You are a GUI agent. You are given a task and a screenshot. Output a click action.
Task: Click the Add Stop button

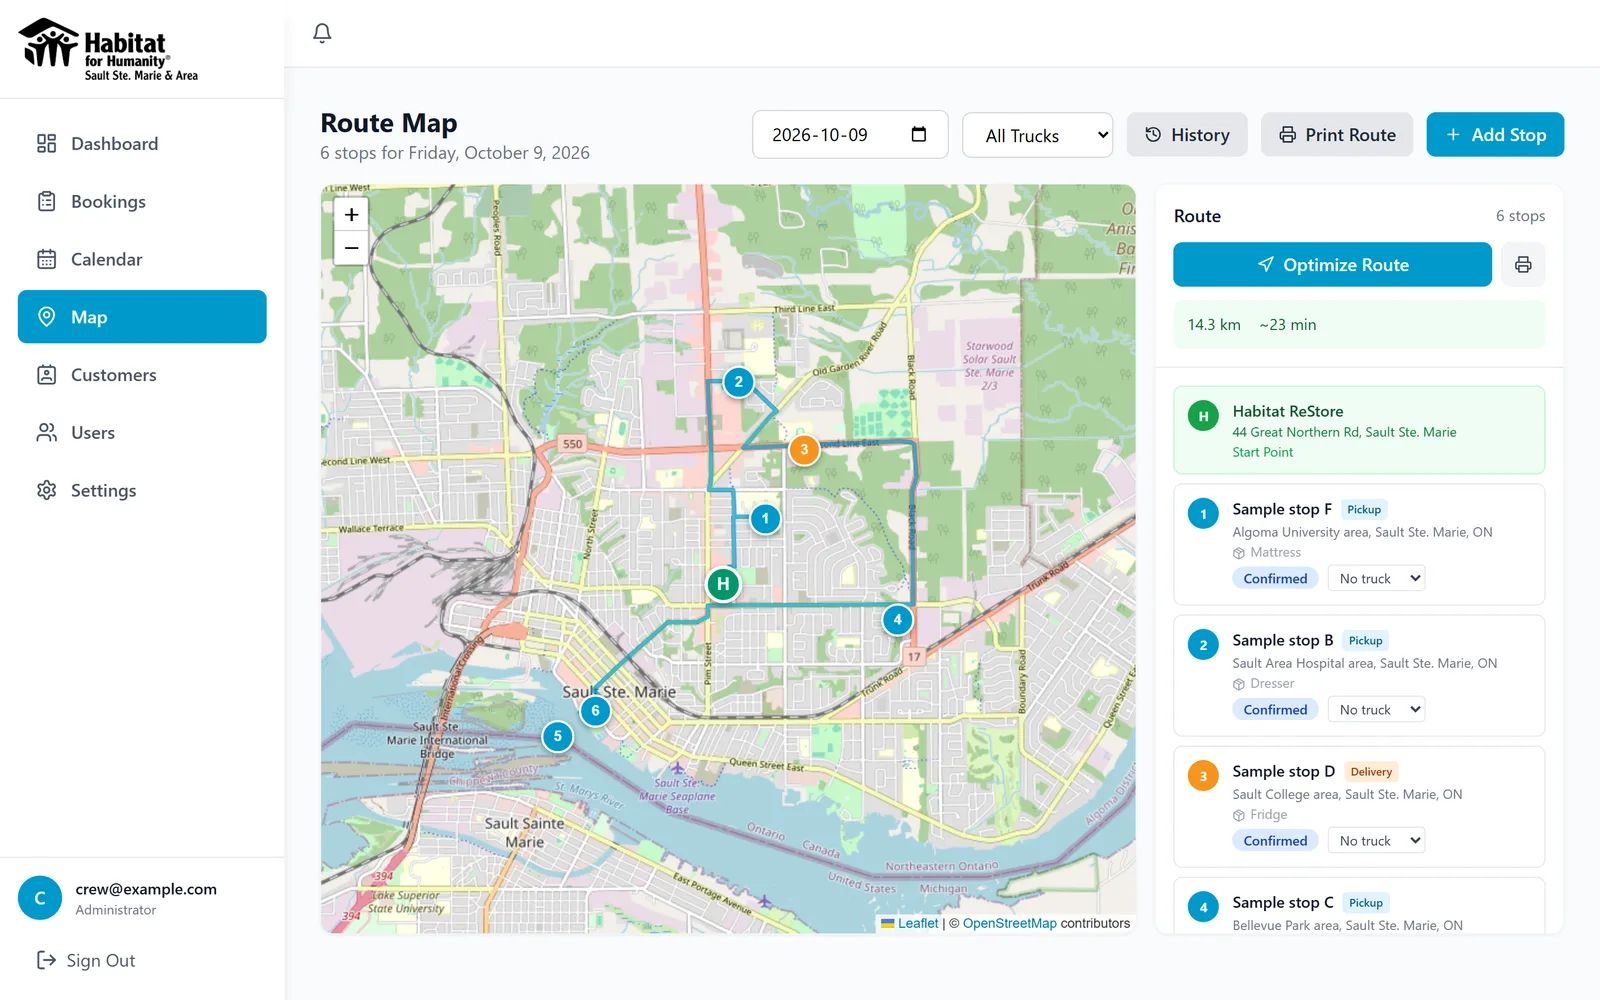click(x=1495, y=135)
